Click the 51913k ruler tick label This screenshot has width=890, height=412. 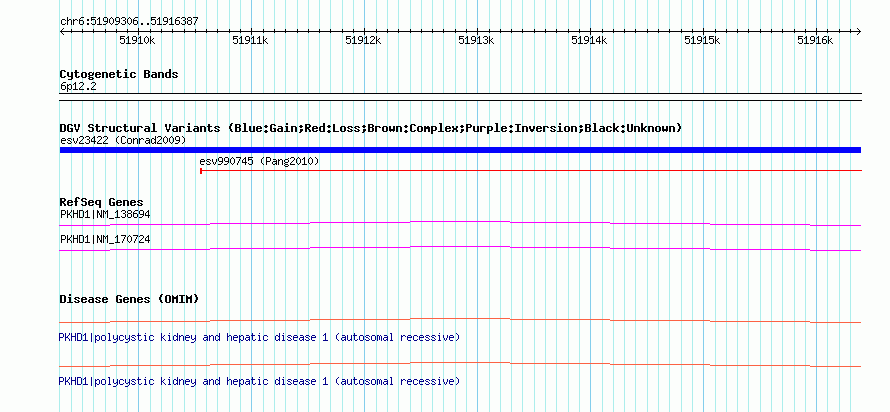pos(476,40)
